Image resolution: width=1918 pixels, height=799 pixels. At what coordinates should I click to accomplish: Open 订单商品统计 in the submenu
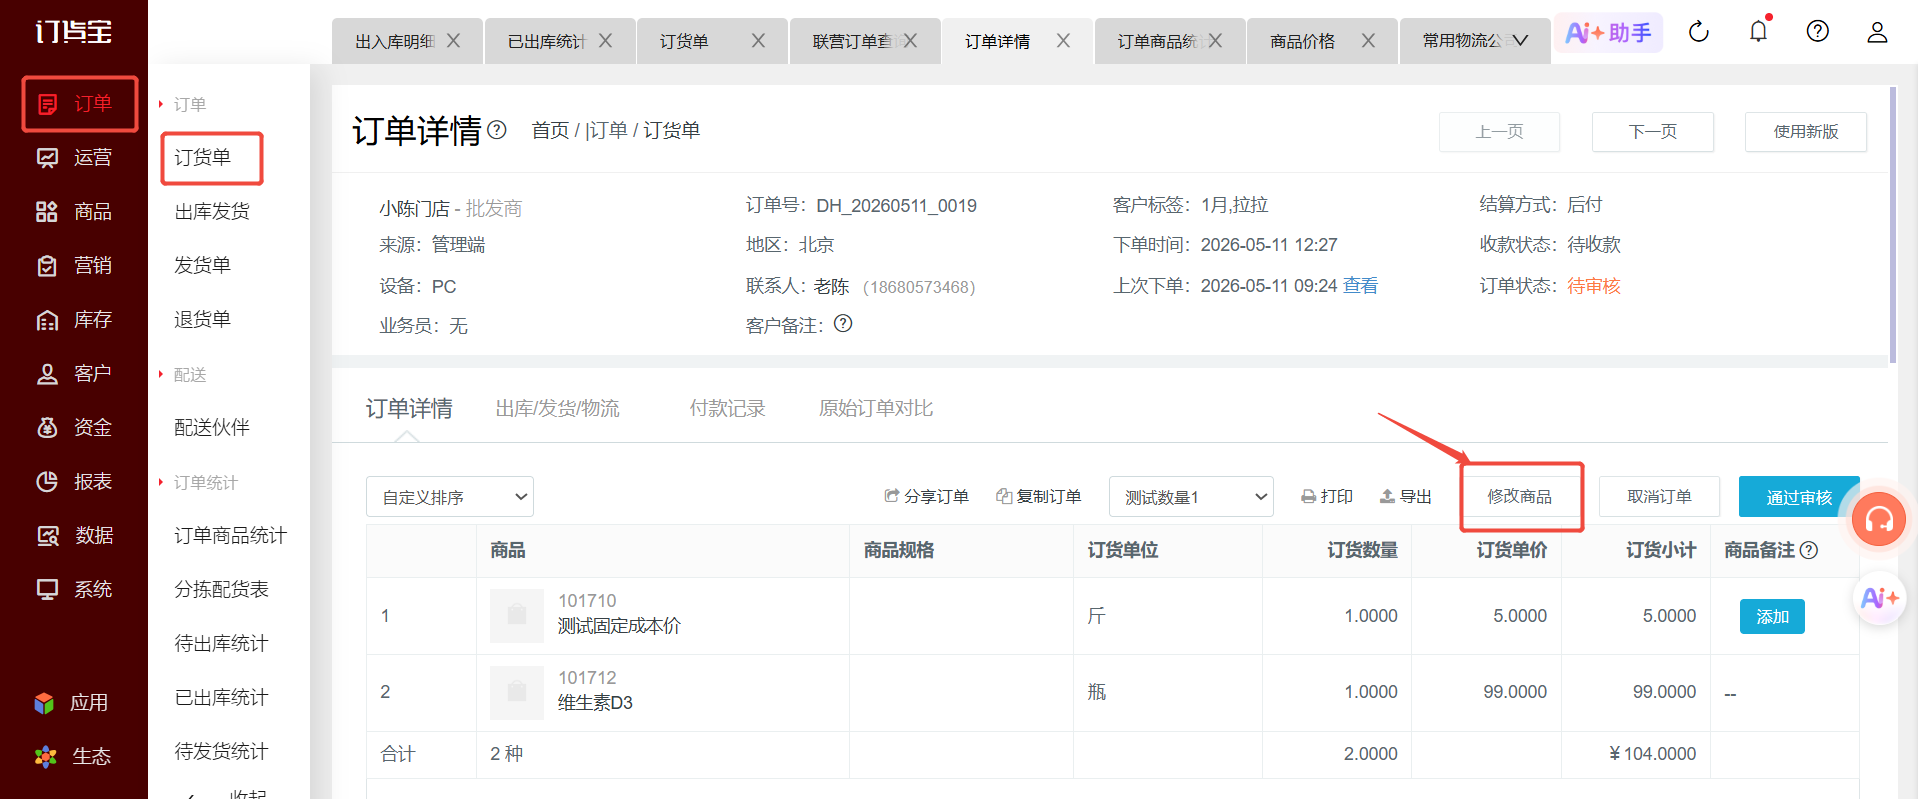point(230,536)
